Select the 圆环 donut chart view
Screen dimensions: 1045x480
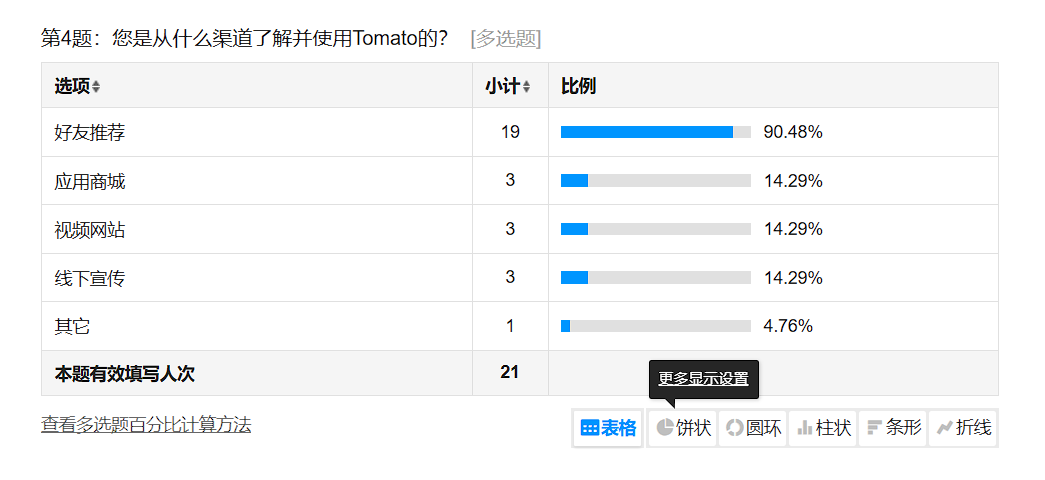(753, 428)
